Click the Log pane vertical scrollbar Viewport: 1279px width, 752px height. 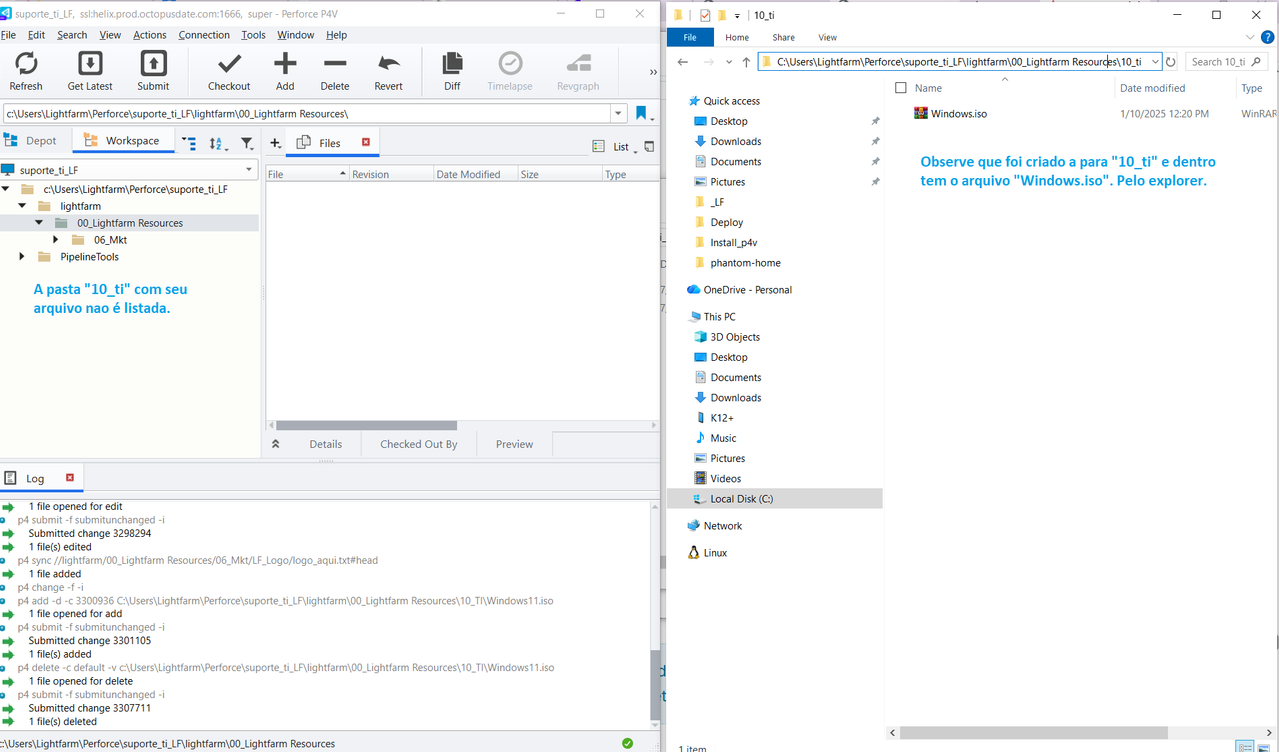(x=656, y=685)
